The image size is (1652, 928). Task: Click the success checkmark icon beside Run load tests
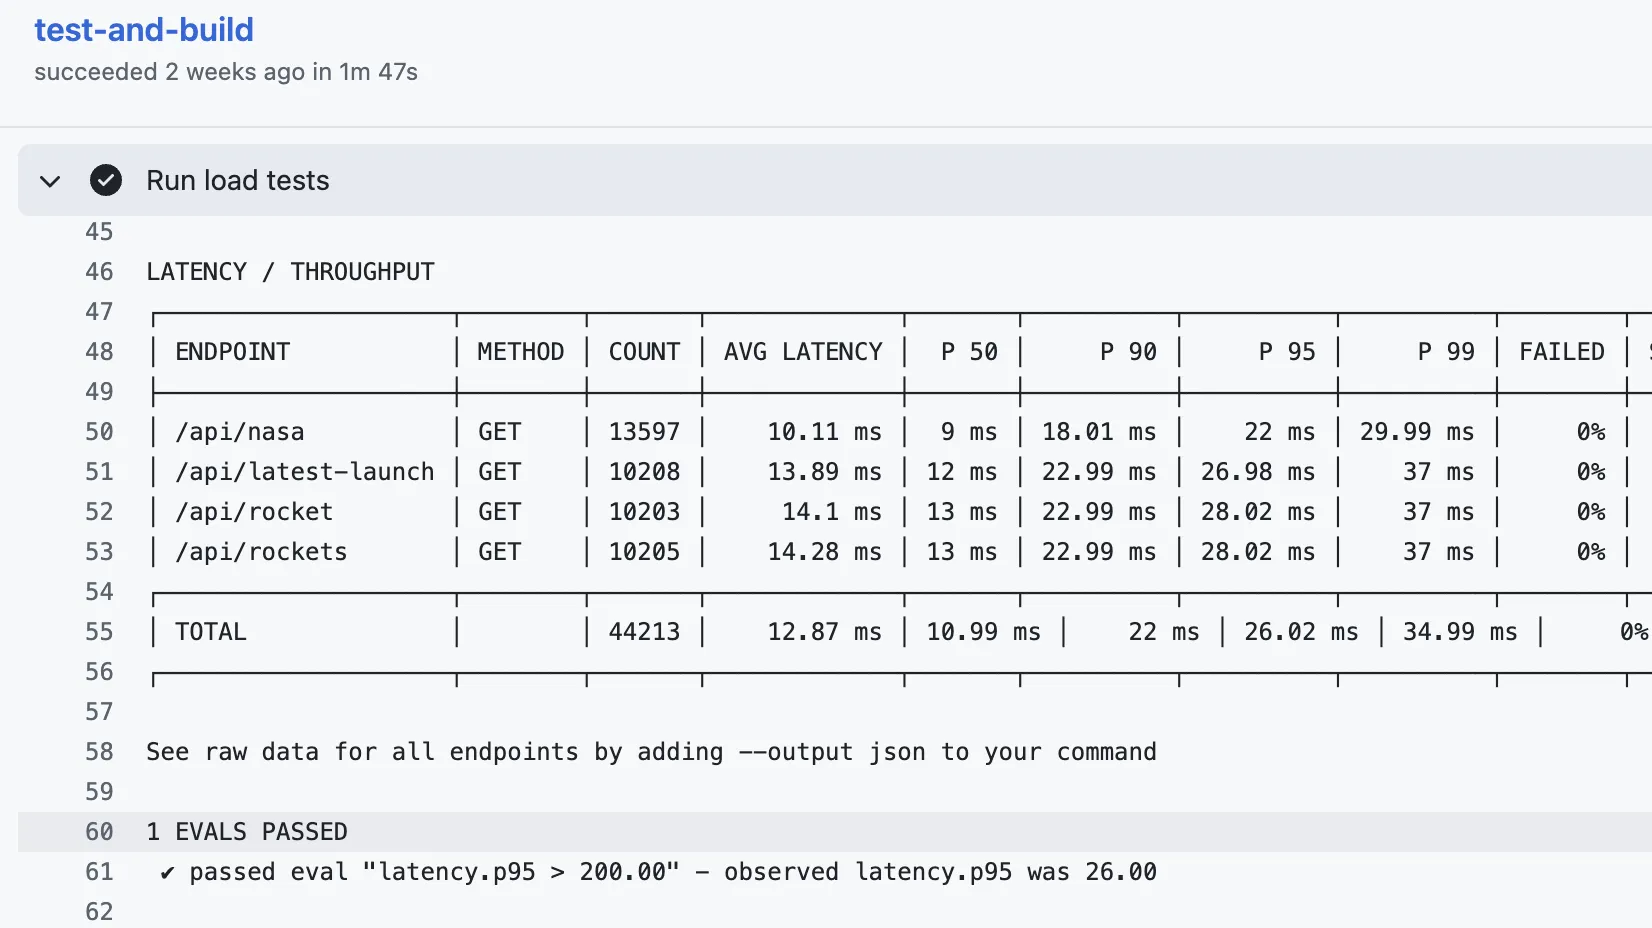click(x=106, y=181)
